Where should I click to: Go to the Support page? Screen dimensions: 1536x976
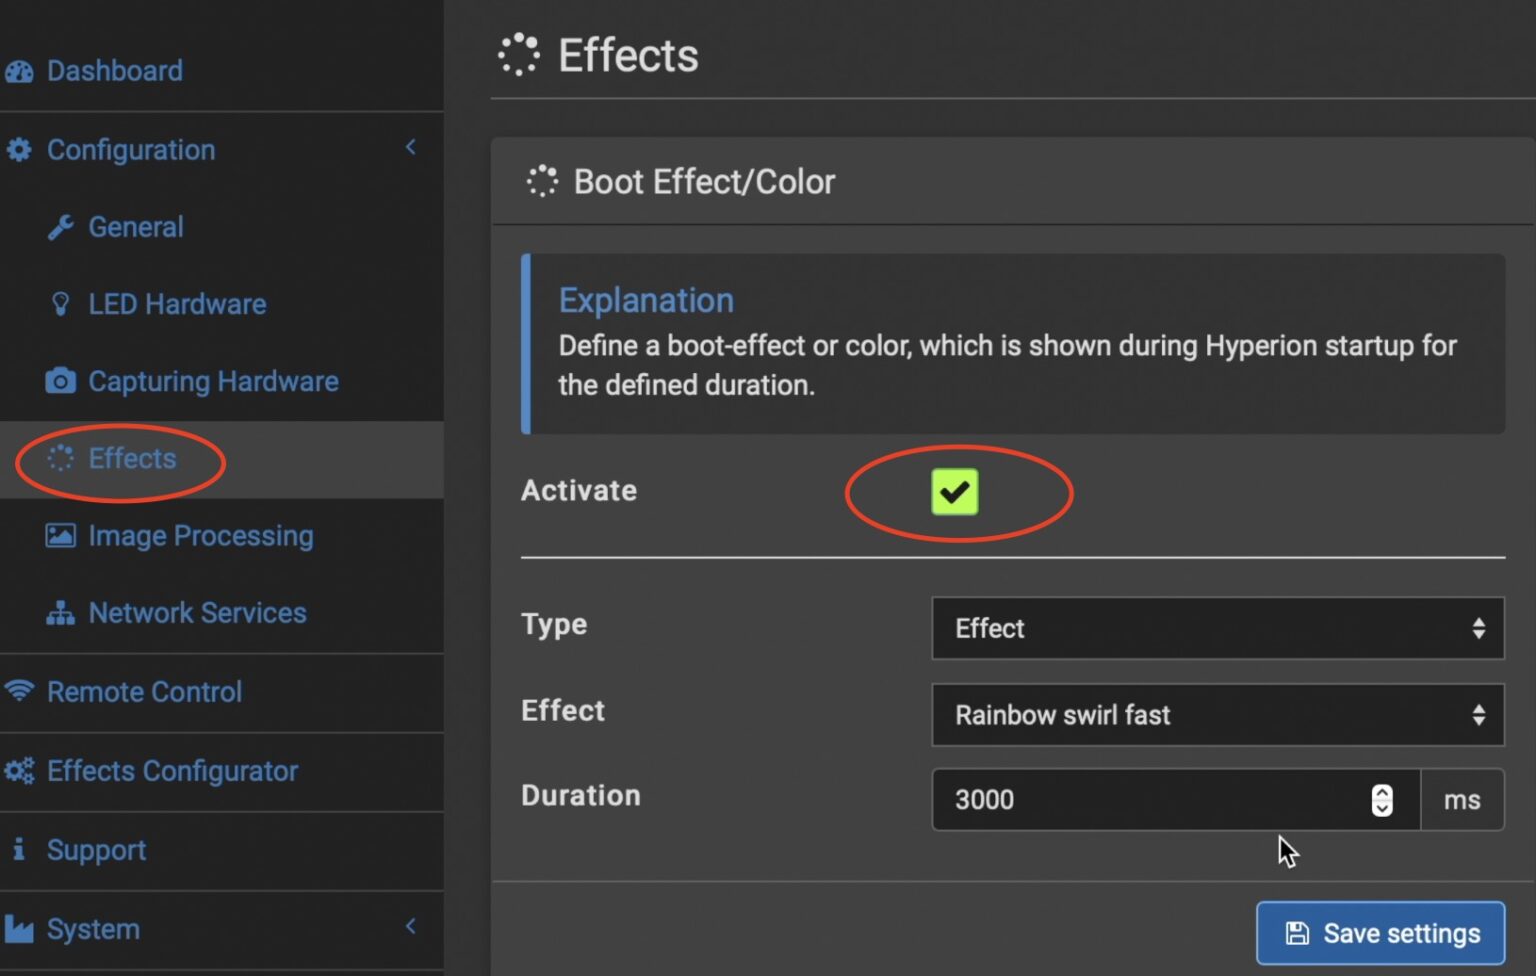[x=96, y=850]
